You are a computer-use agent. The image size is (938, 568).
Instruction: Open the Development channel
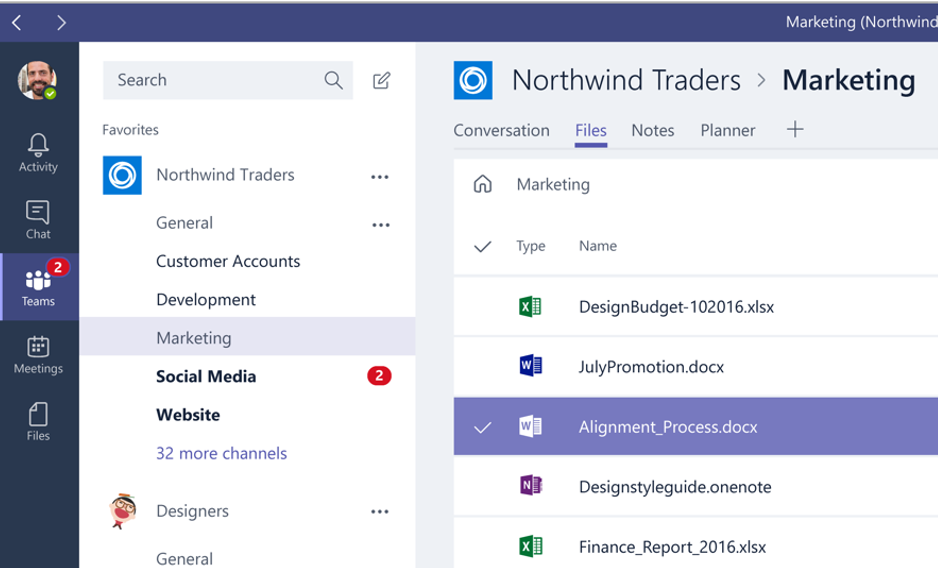coord(206,299)
